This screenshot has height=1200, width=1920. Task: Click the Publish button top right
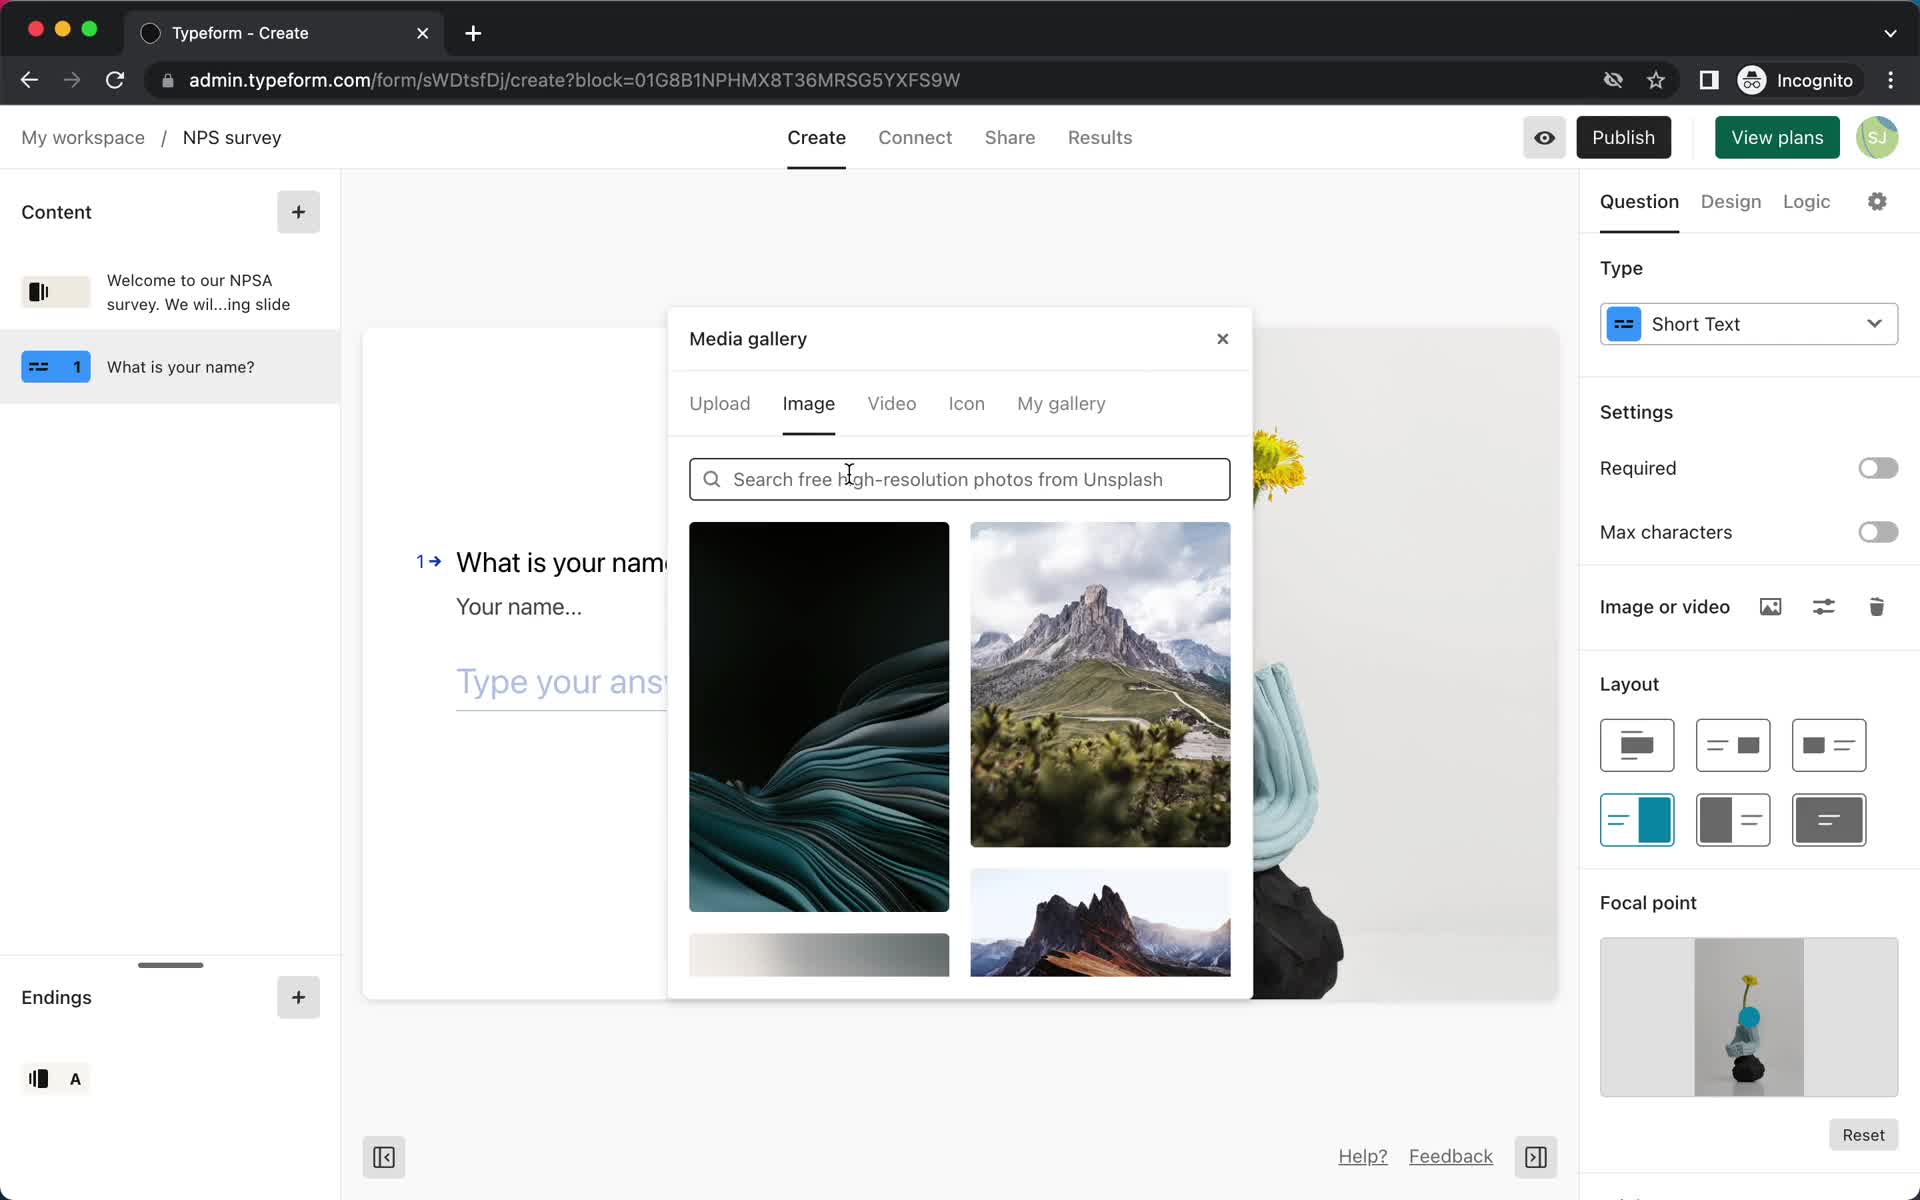coord(1623,137)
